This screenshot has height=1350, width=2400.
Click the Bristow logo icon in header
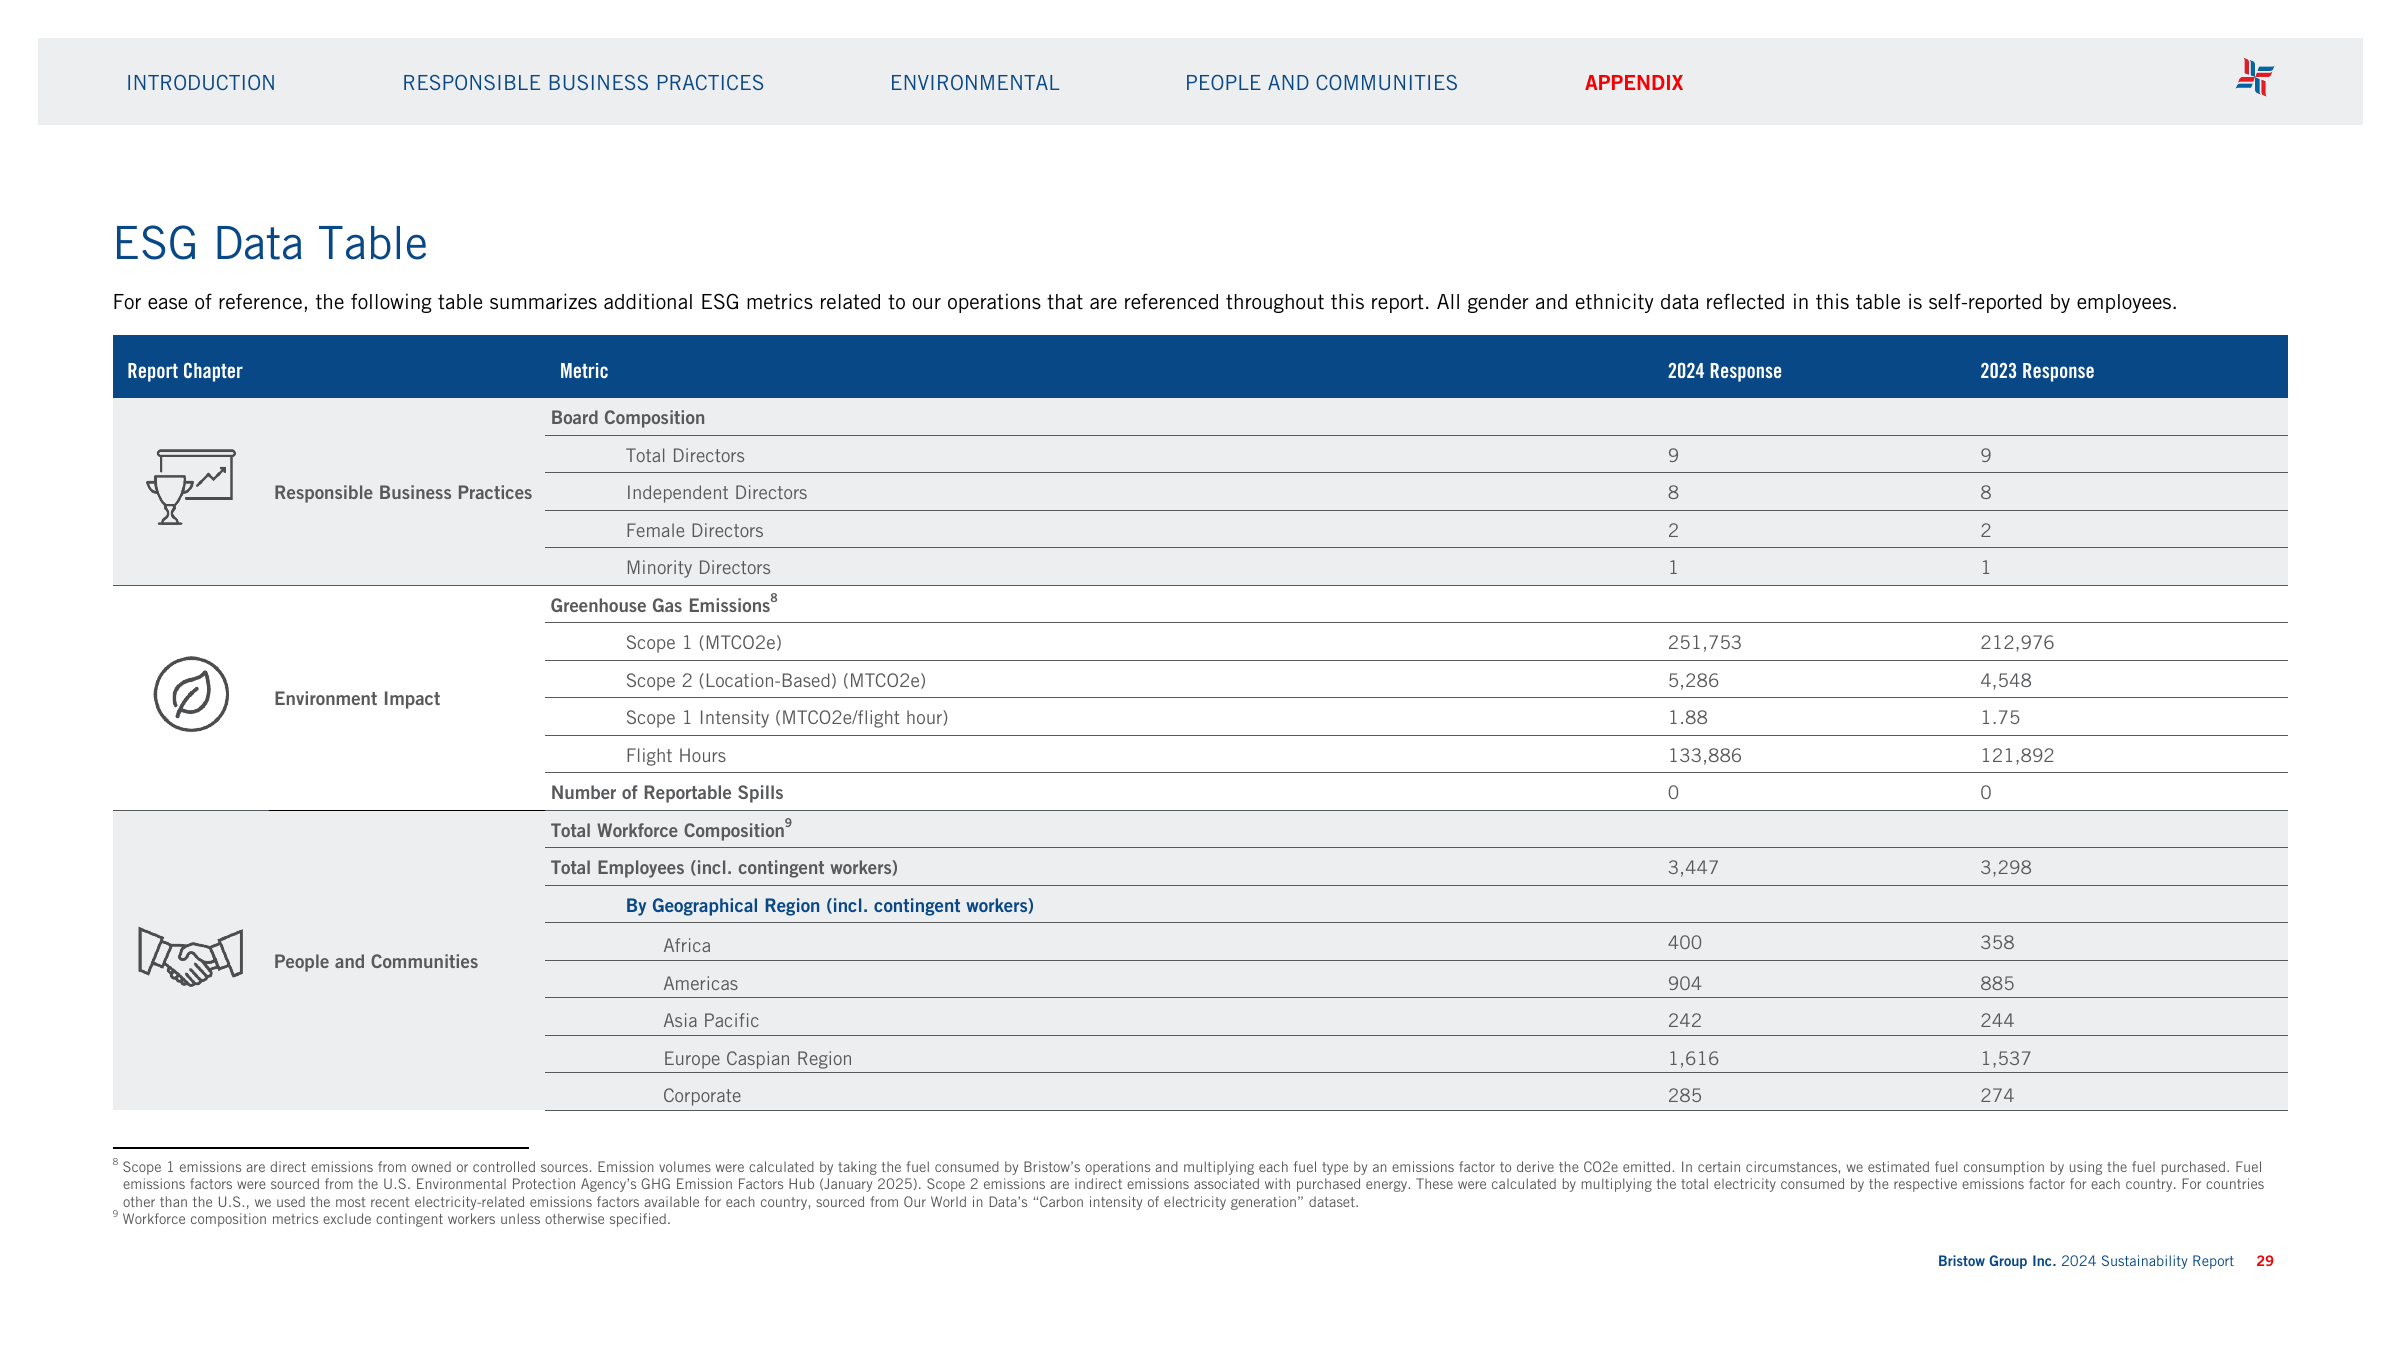tap(2255, 77)
